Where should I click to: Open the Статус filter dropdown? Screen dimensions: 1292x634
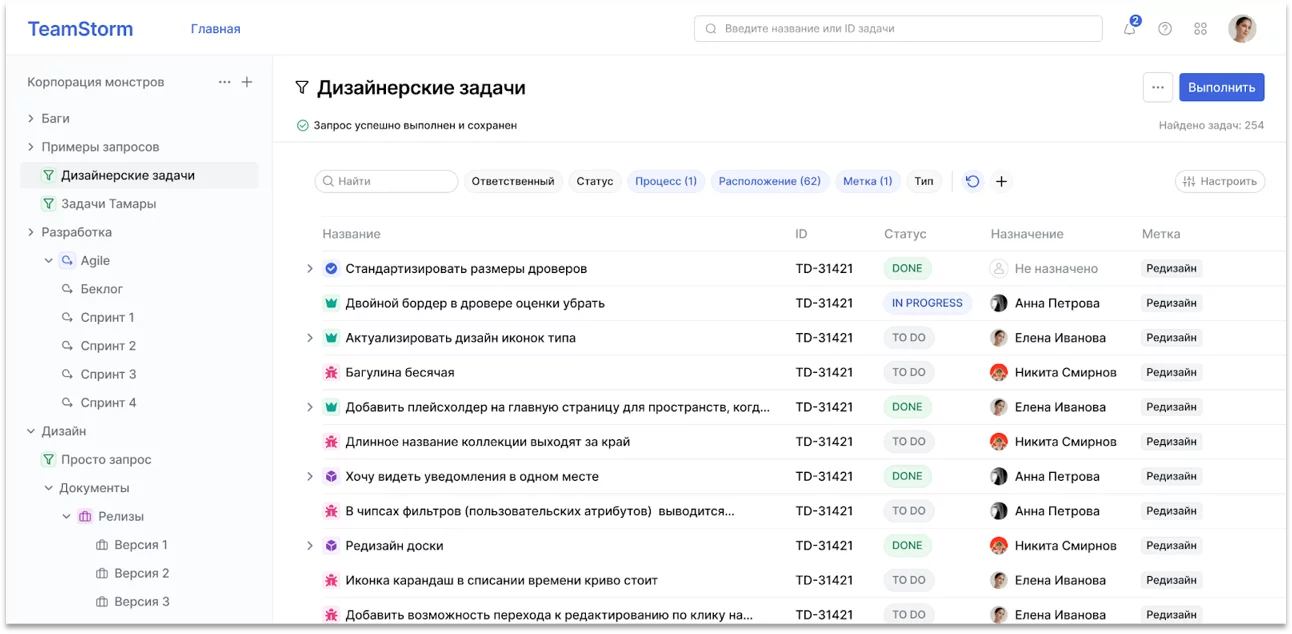point(595,181)
